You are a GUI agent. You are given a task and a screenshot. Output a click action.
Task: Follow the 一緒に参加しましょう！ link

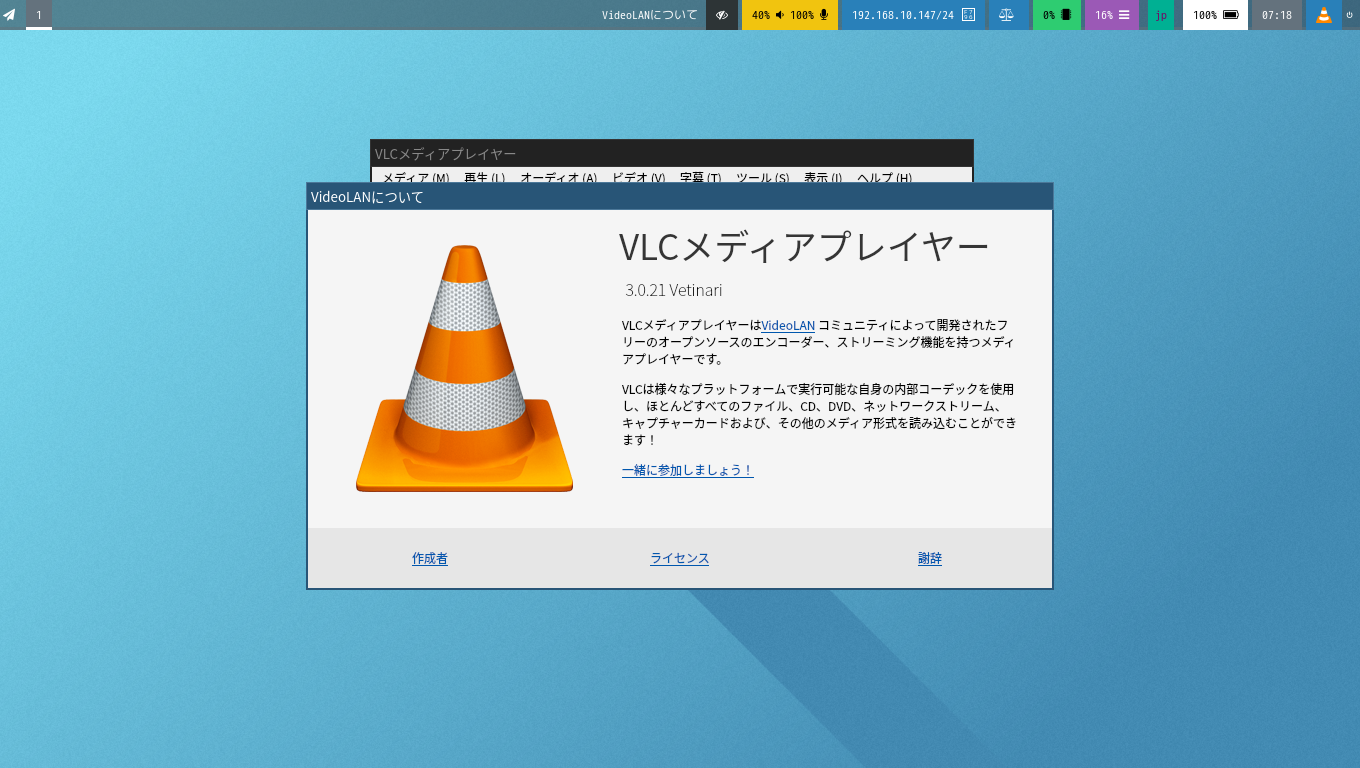click(x=688, y=470)
